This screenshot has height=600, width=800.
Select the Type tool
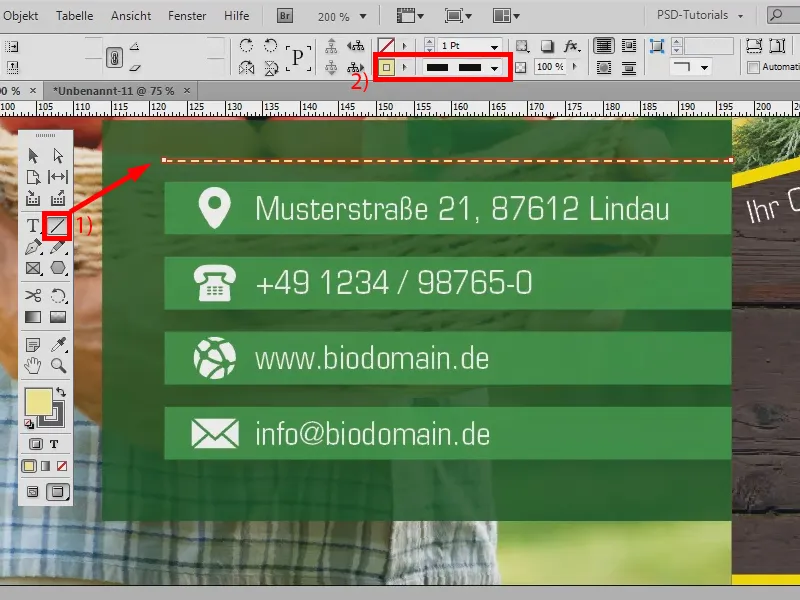pos(33,225)
